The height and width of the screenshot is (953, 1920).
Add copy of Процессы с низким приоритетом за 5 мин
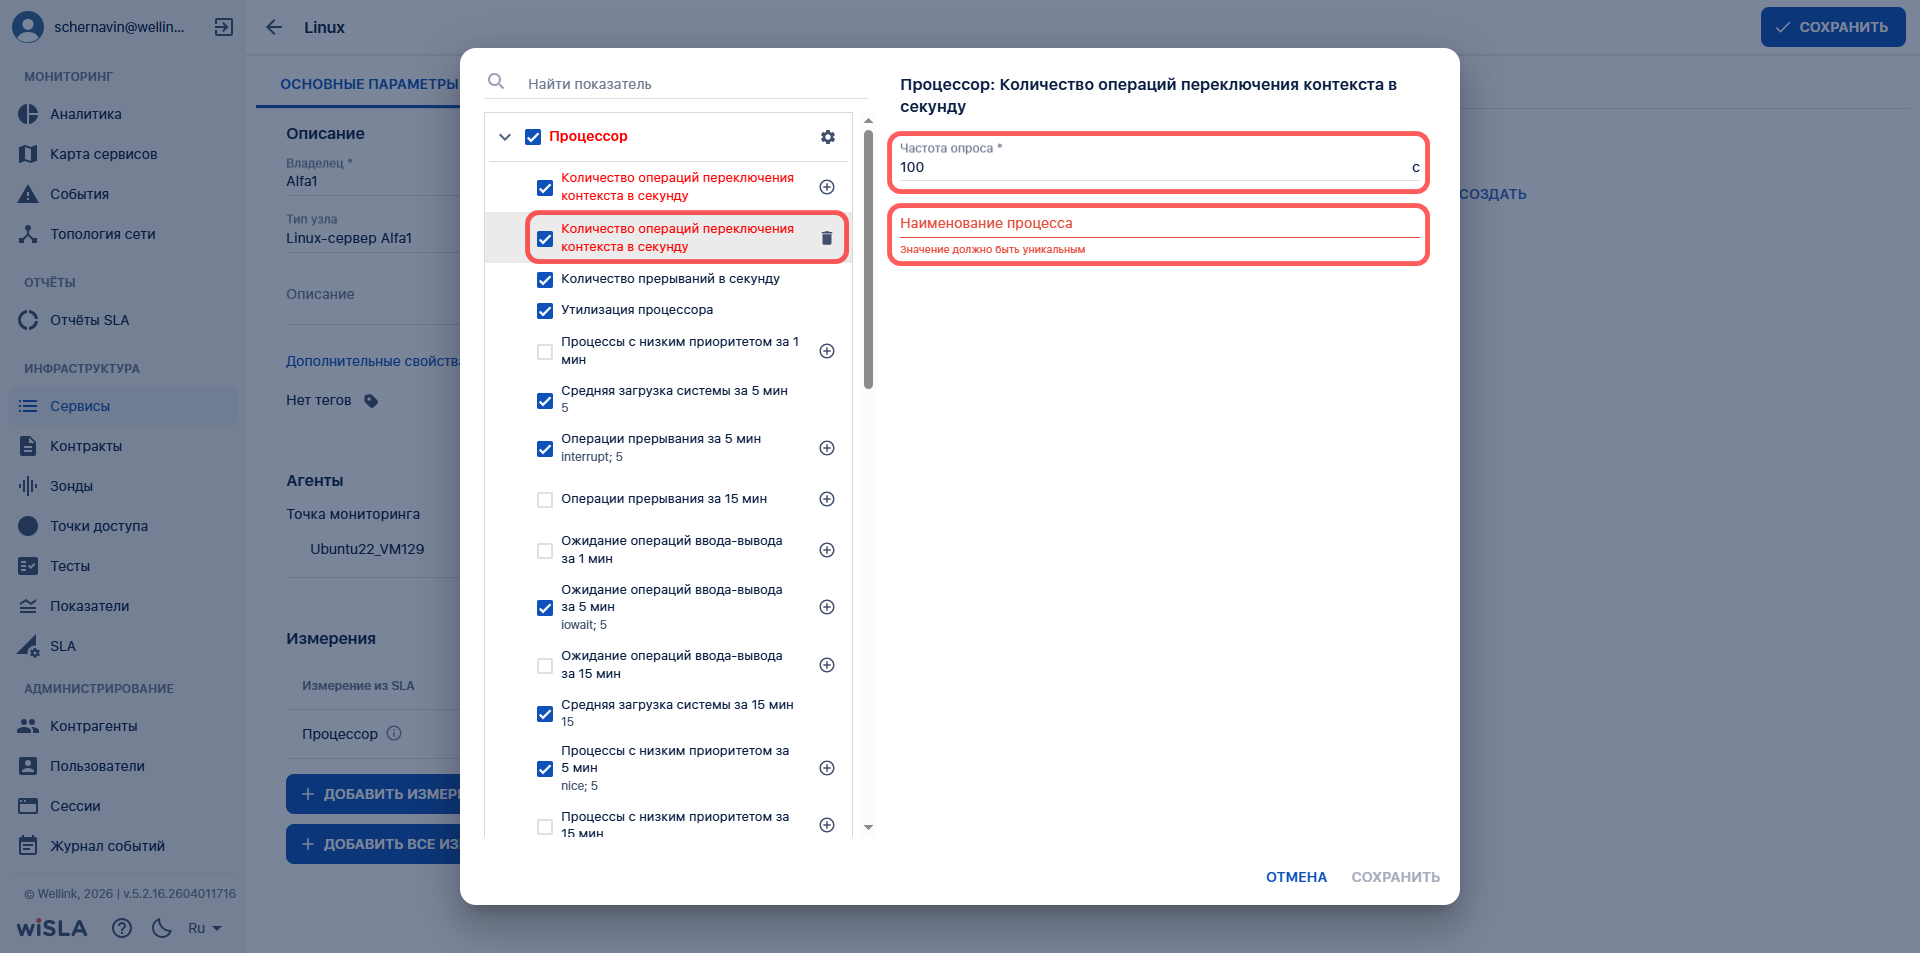point(827,768)
